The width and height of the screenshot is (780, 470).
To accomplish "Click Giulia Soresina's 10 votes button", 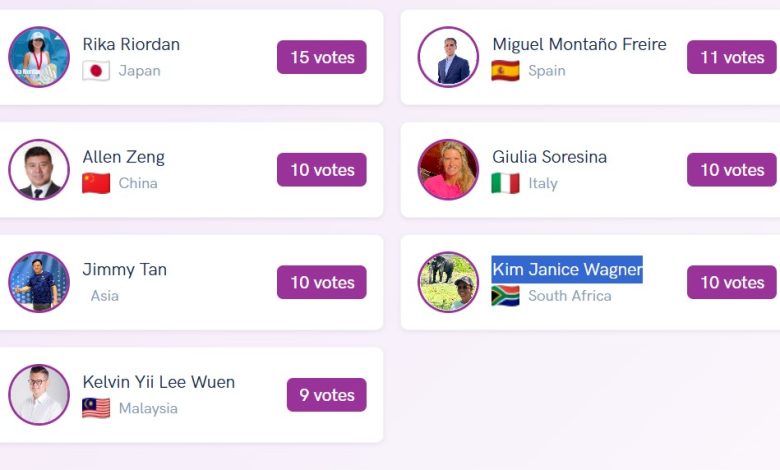I will [731, 170].
